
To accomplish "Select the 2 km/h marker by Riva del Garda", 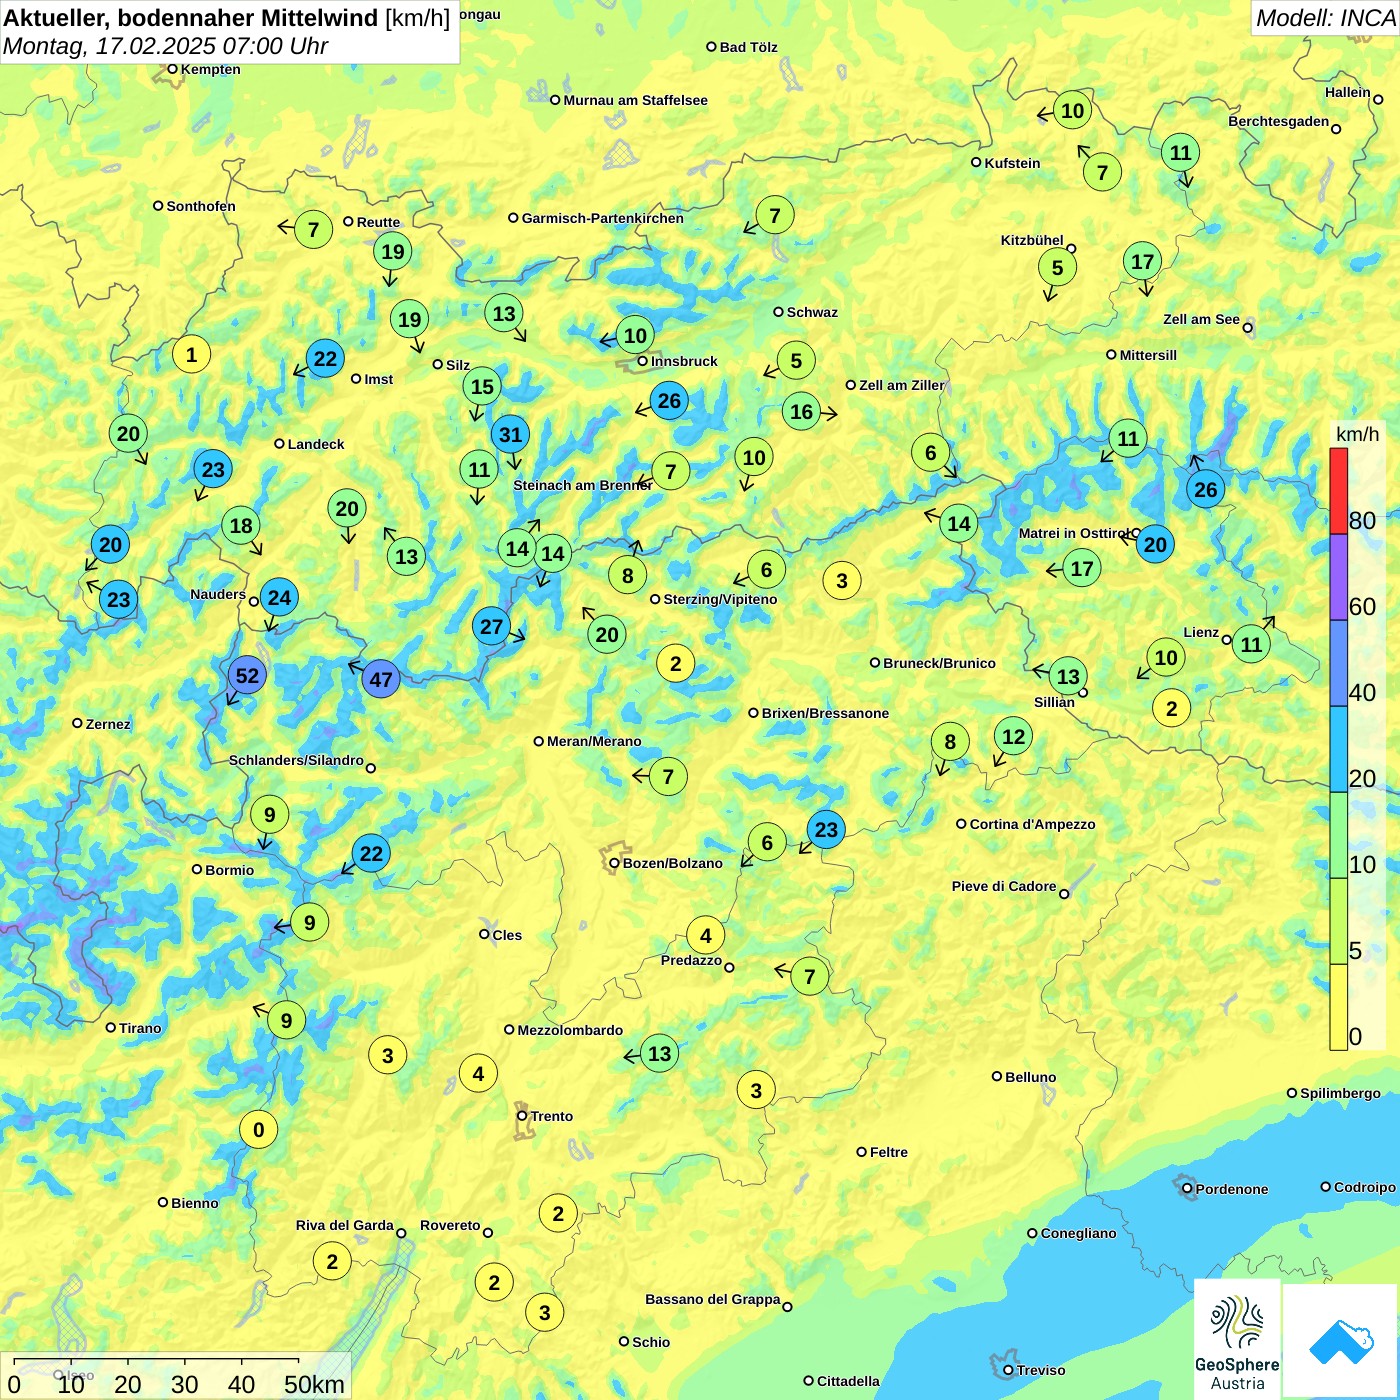I will (332, 1261).
